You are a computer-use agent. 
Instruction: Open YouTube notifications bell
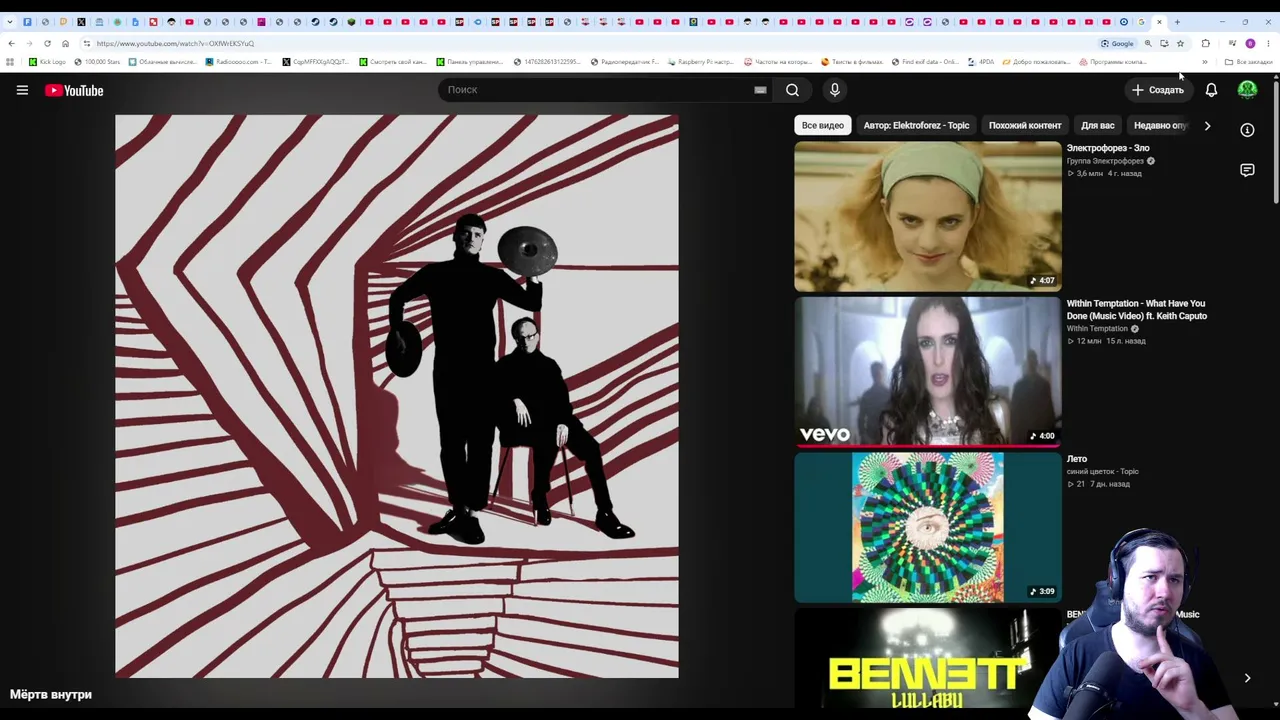1211,90
